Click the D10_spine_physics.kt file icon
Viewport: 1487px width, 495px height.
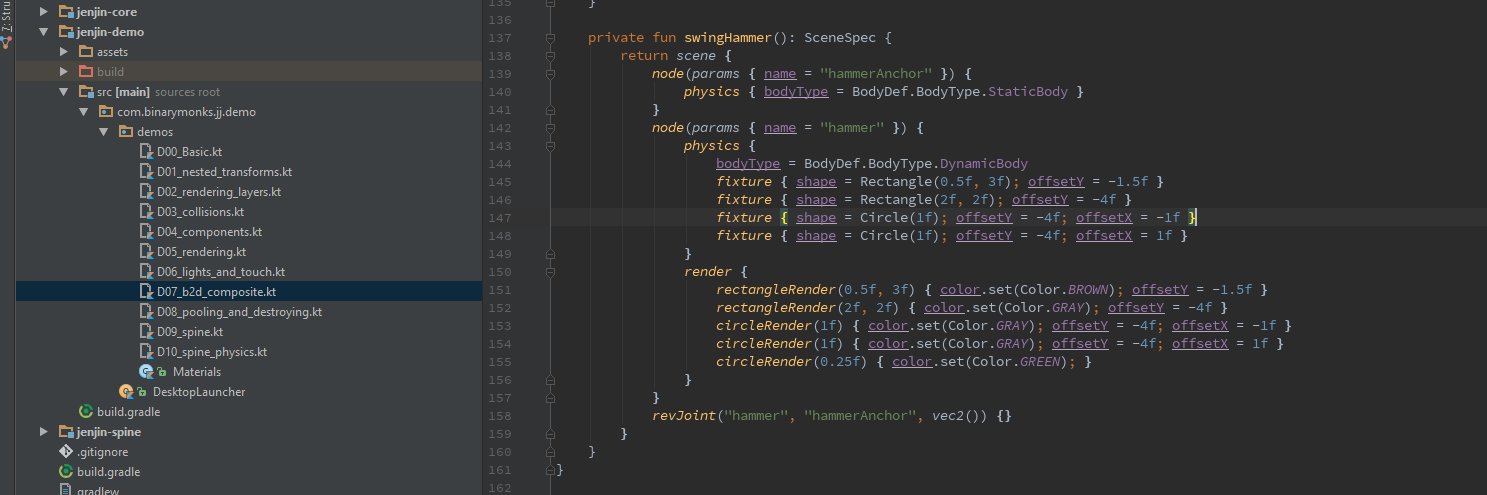(146, 352)
